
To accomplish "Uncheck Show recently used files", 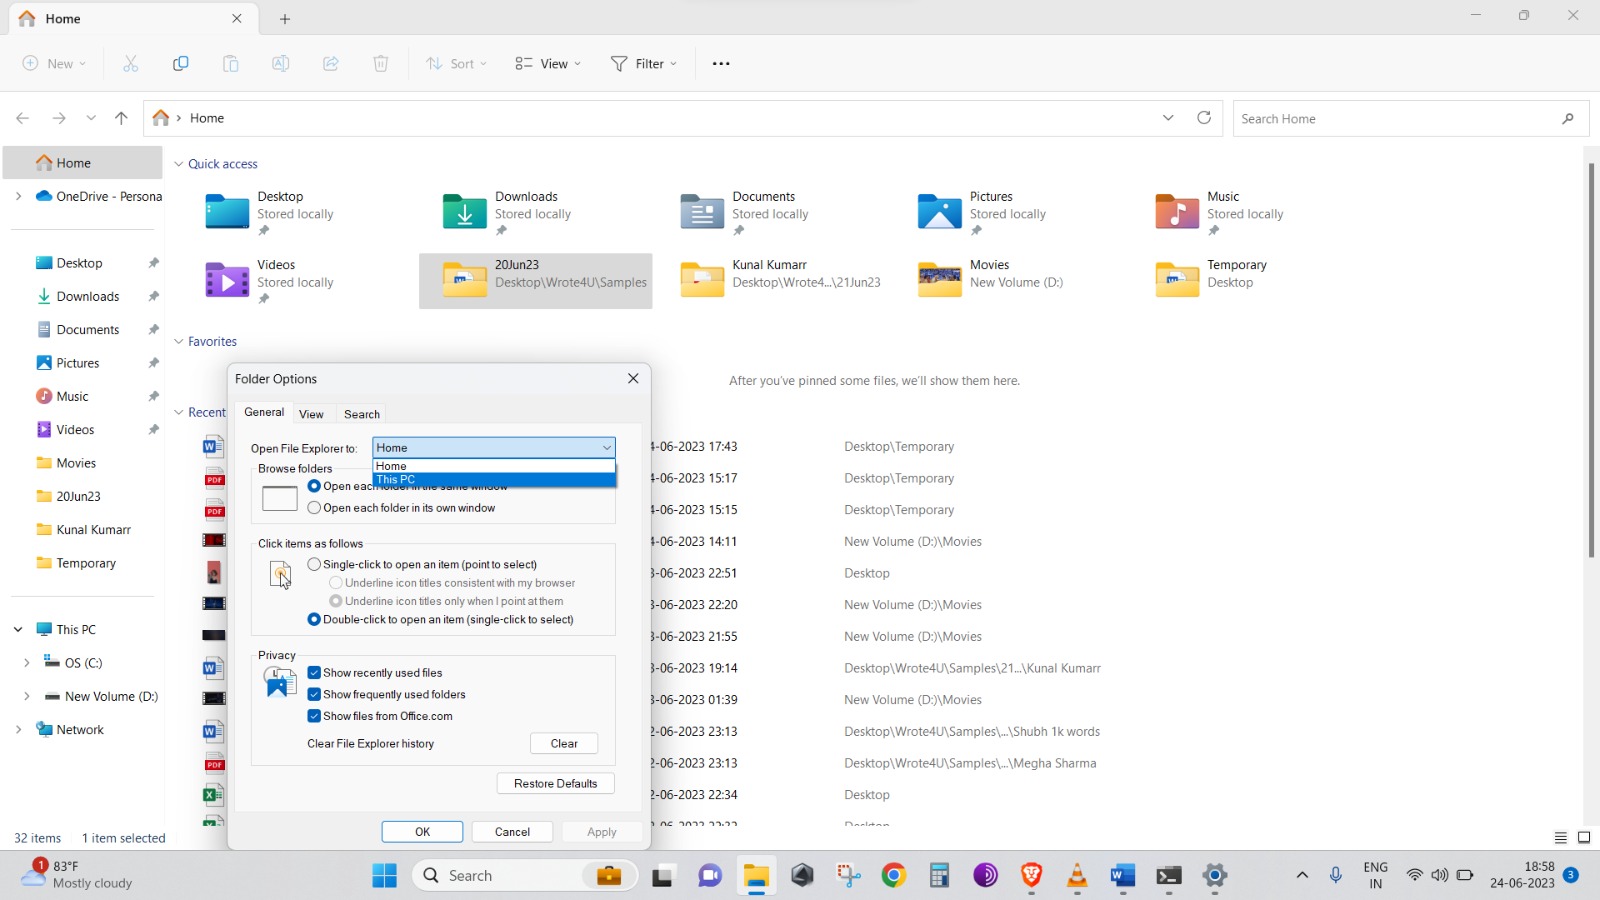I will [314, 673].
